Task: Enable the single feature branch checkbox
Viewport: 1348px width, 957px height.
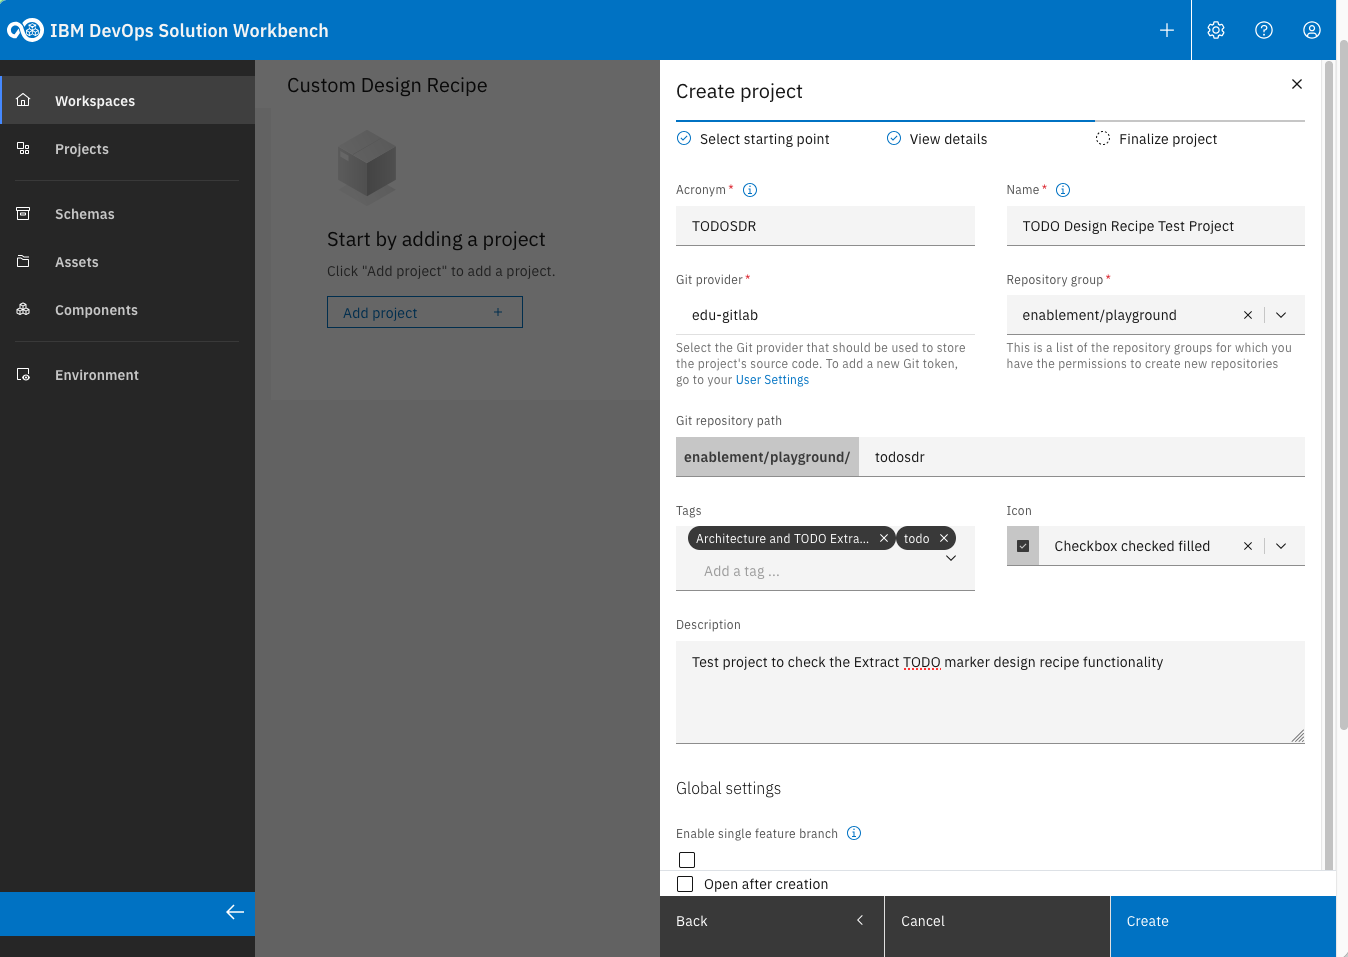Action: tap(687, 860)
